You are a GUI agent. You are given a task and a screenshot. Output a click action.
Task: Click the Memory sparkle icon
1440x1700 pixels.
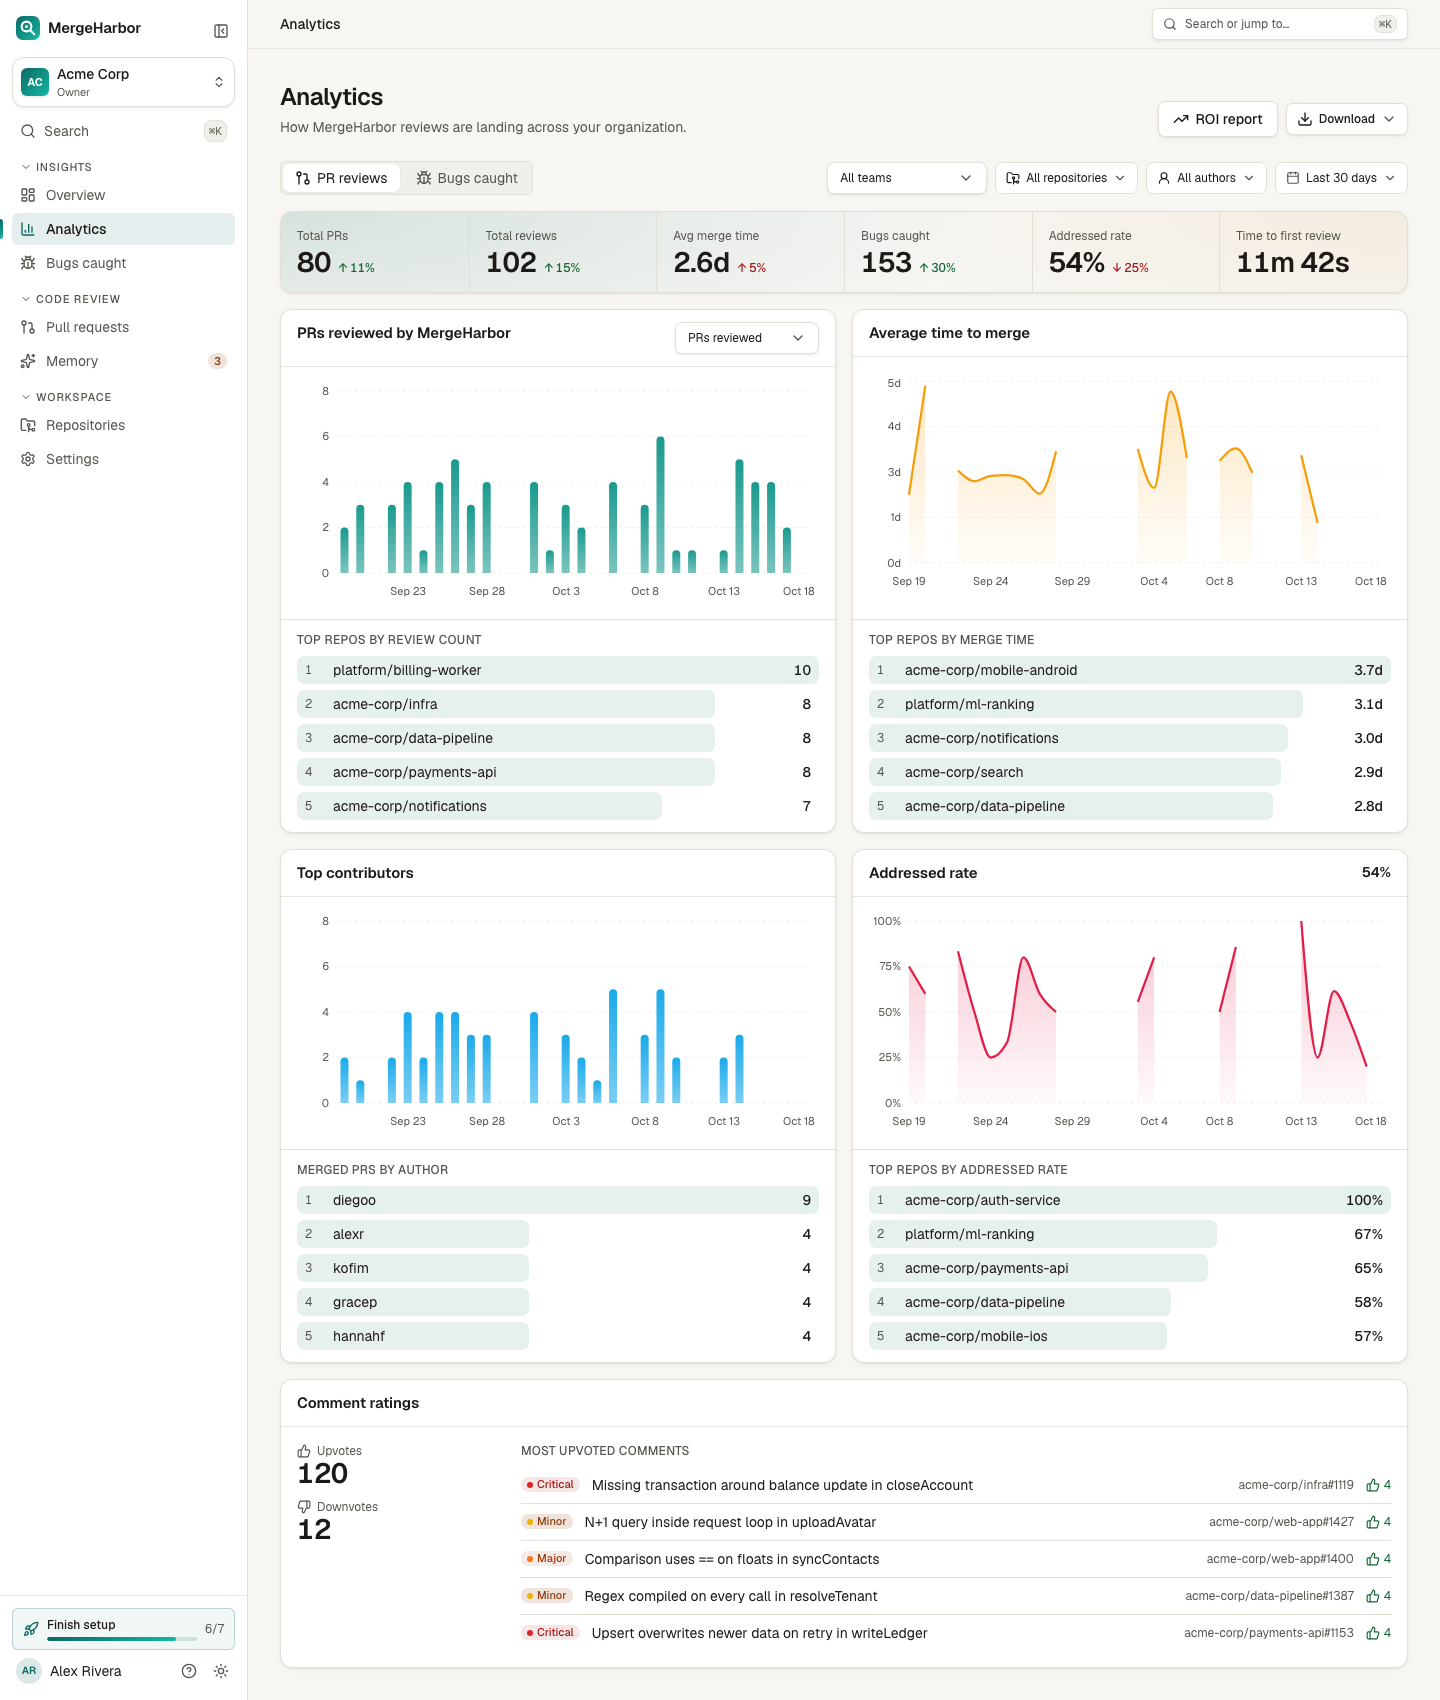[28, 361]
